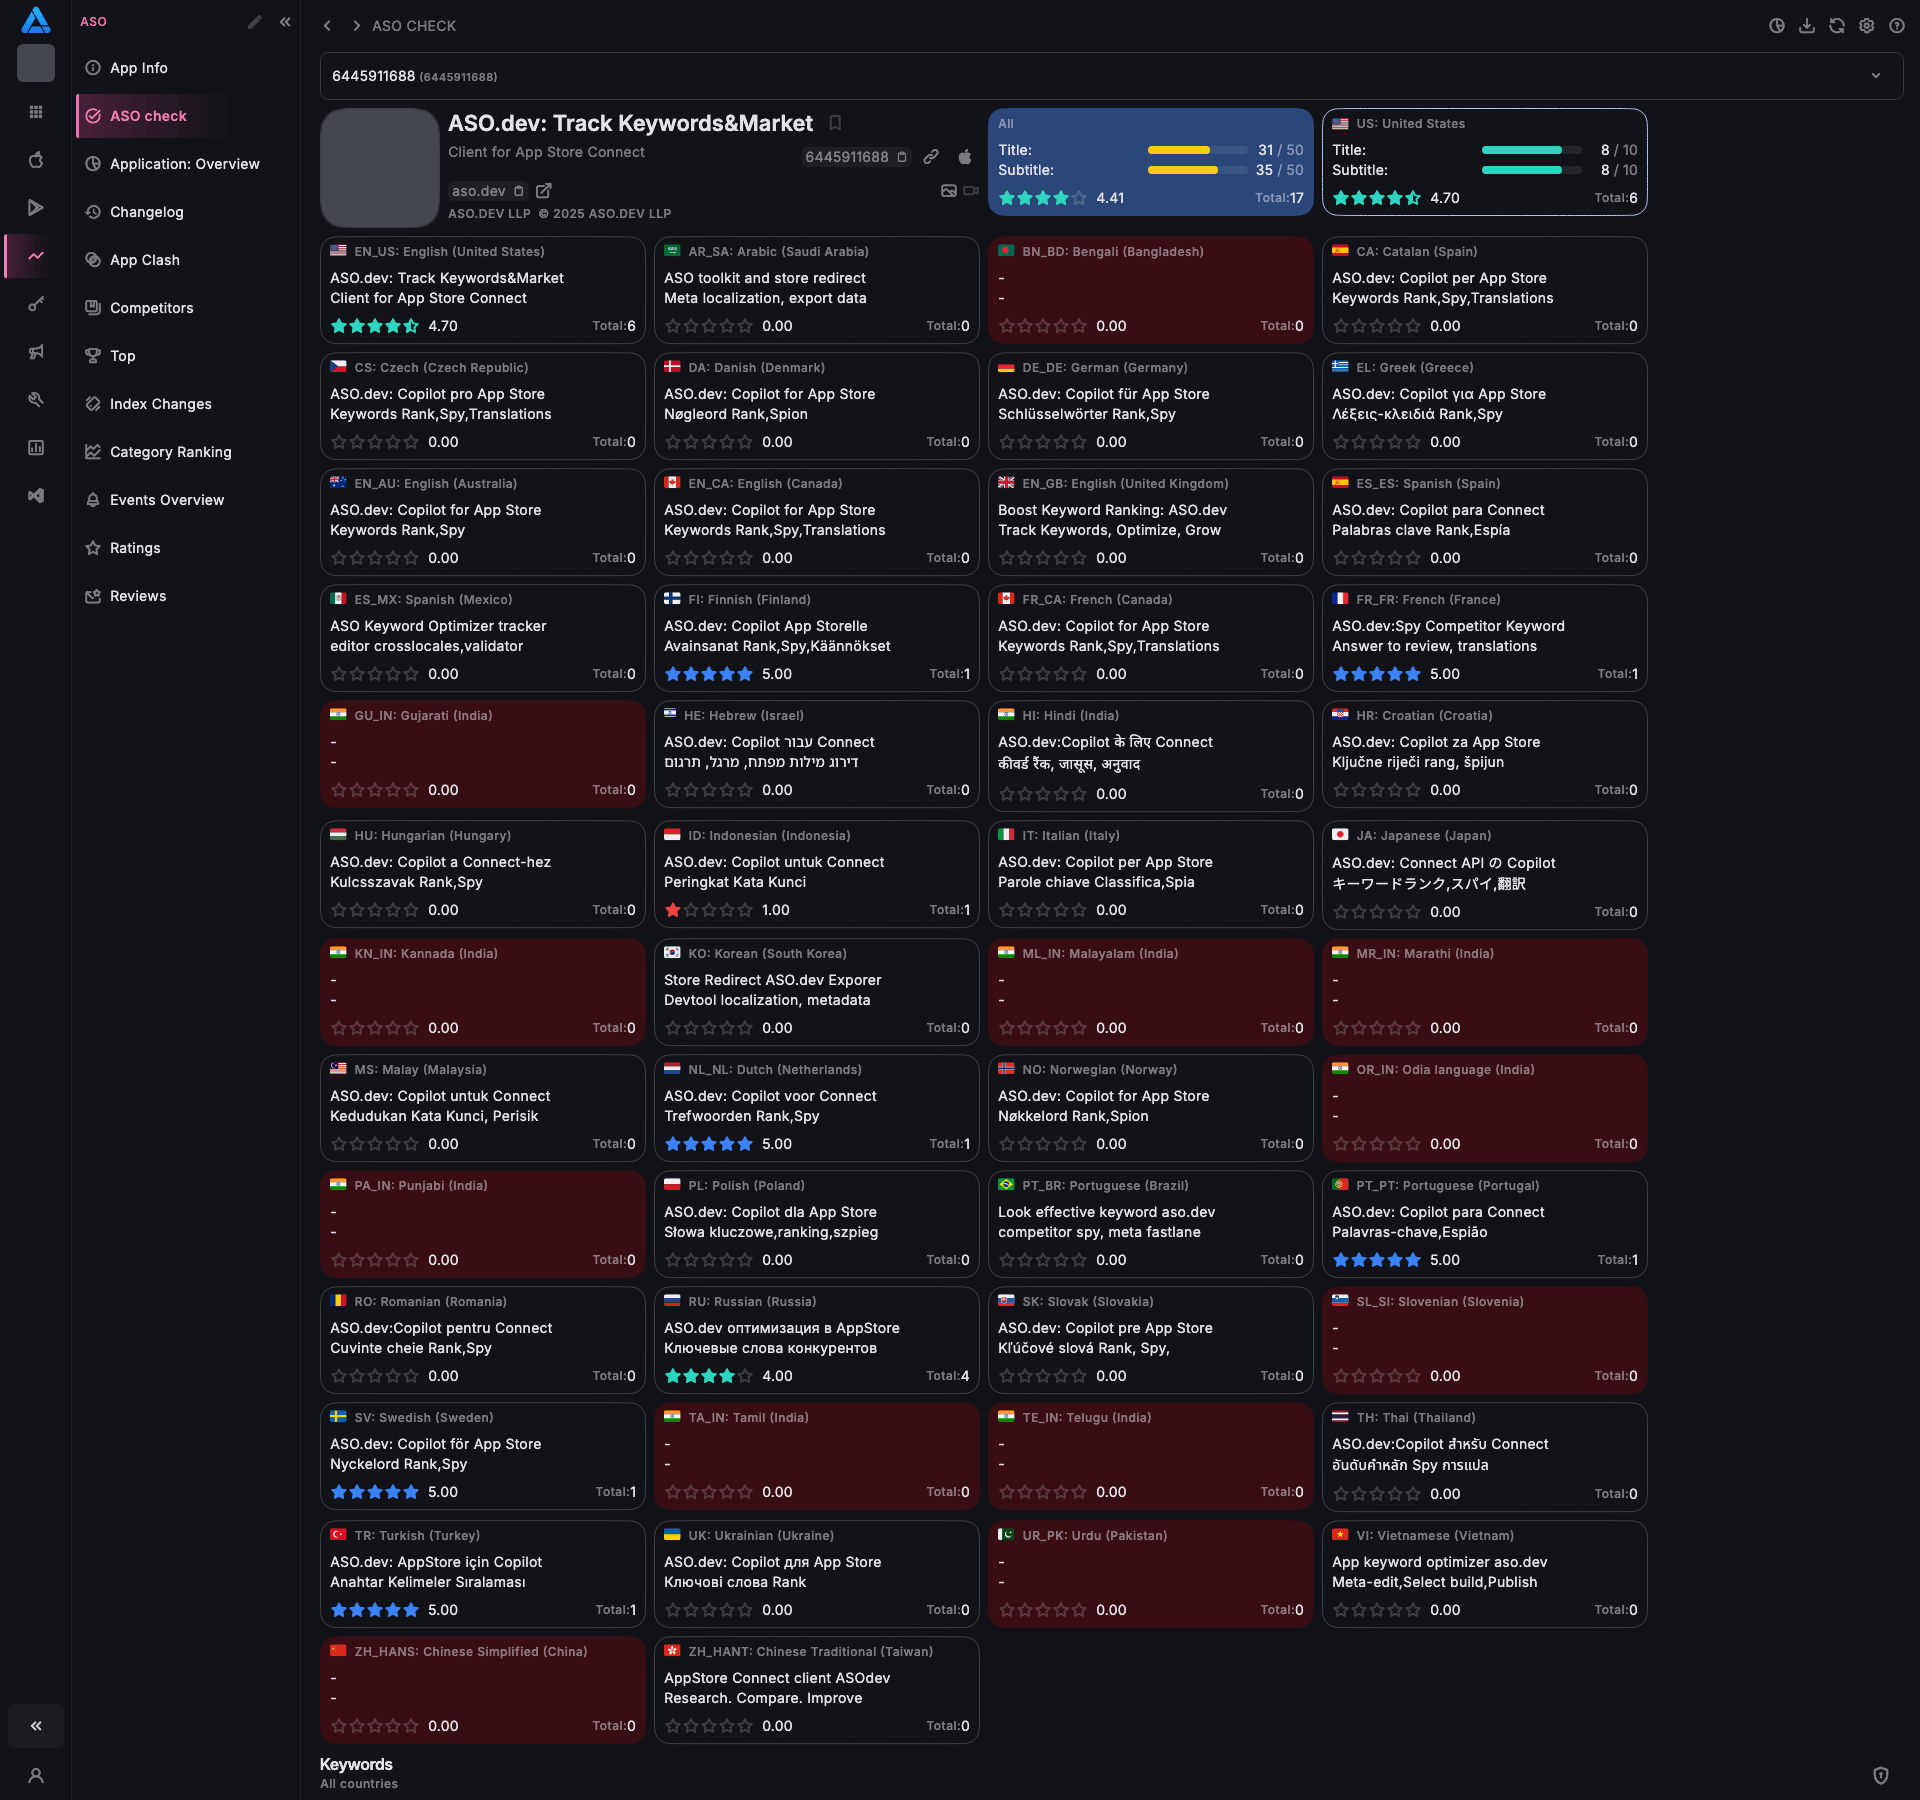Click the download export icon in top toolbar
Screen dimensions: 1920x1800
(x=1807, y=26)
